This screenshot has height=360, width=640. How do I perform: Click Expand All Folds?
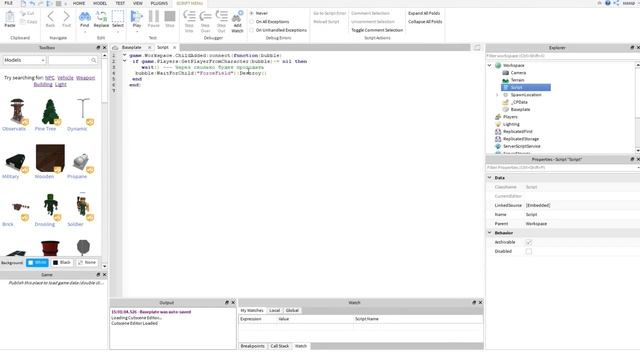[x=424, y=13]
